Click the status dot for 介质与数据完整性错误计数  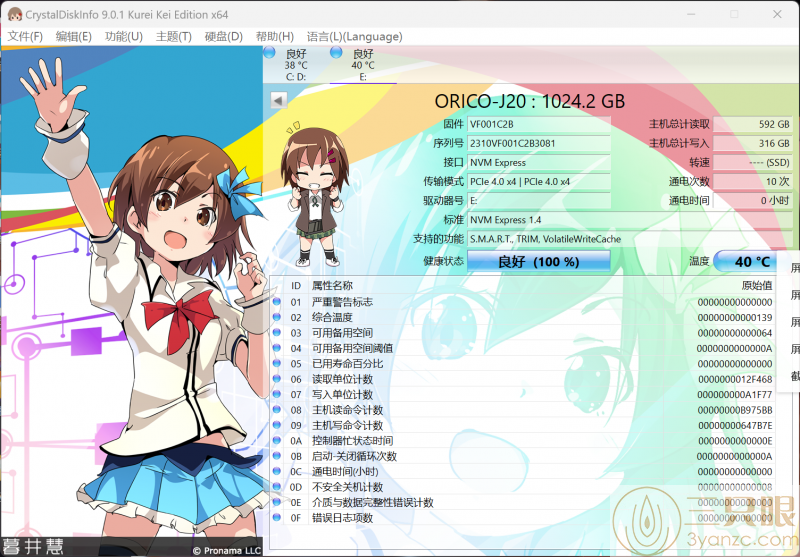(277, 502)
